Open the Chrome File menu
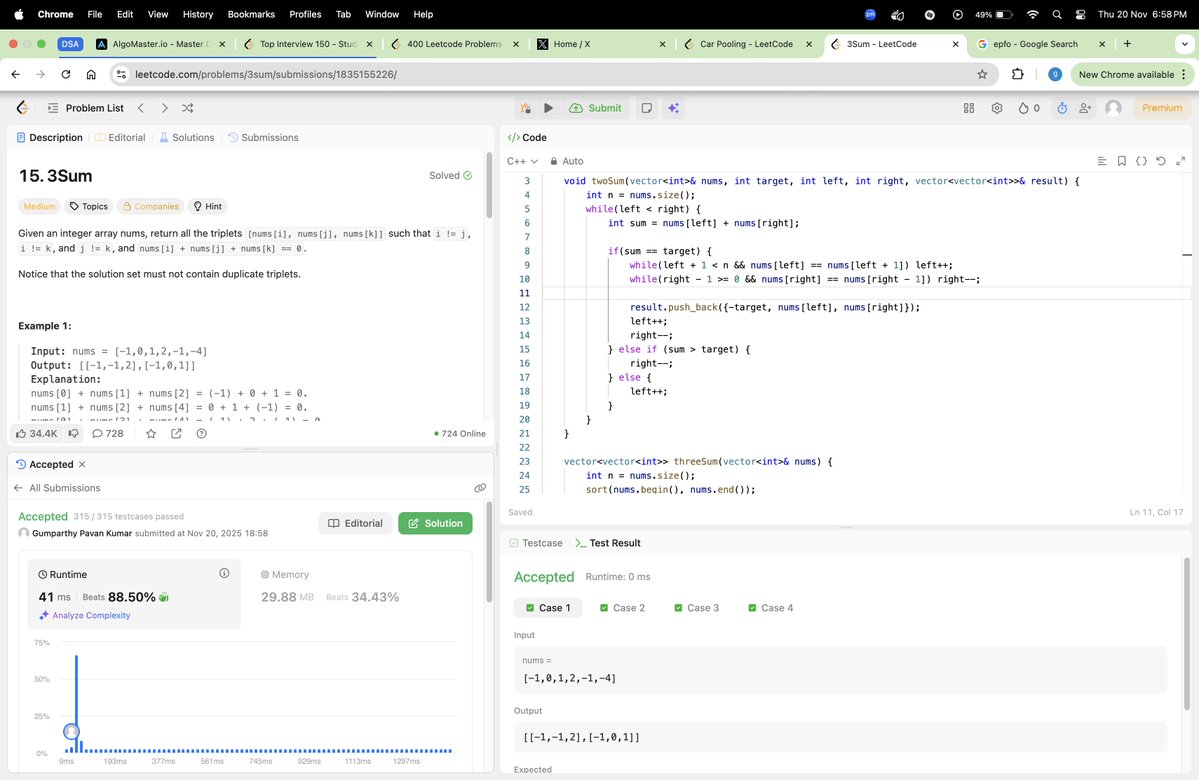Image resolution: width=1199 pixels, height=780 pixels. pos(95,14)
